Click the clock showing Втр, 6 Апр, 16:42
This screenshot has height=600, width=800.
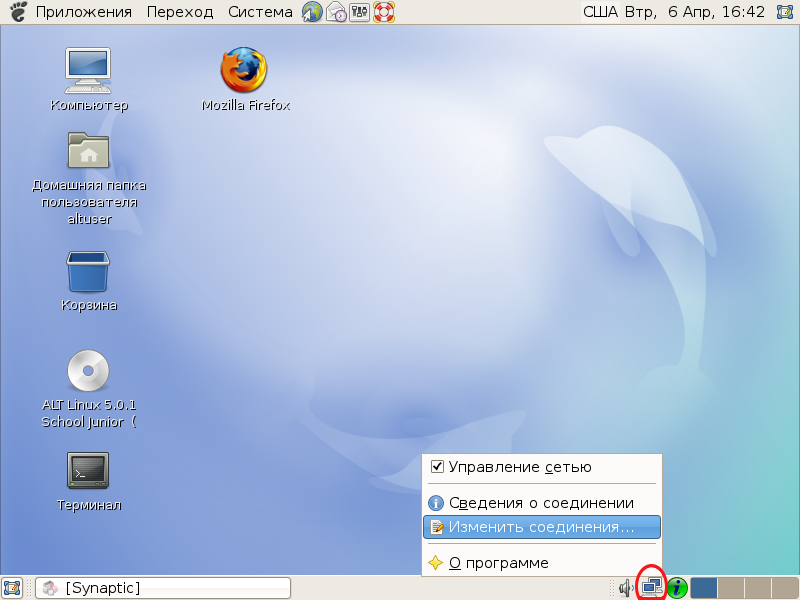695,12
